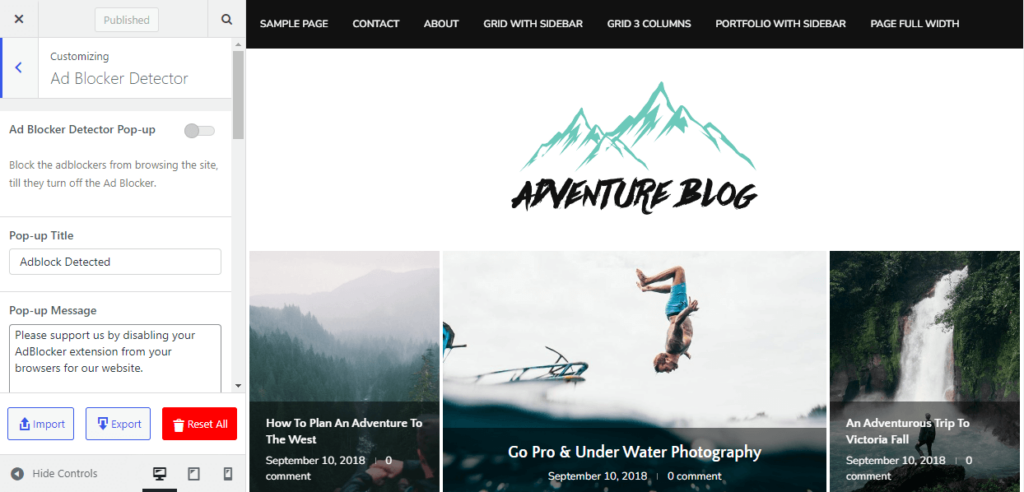Navigate to Portfolio With Sidebar page
Screen dimensions: 1024x492
[780, 24]
